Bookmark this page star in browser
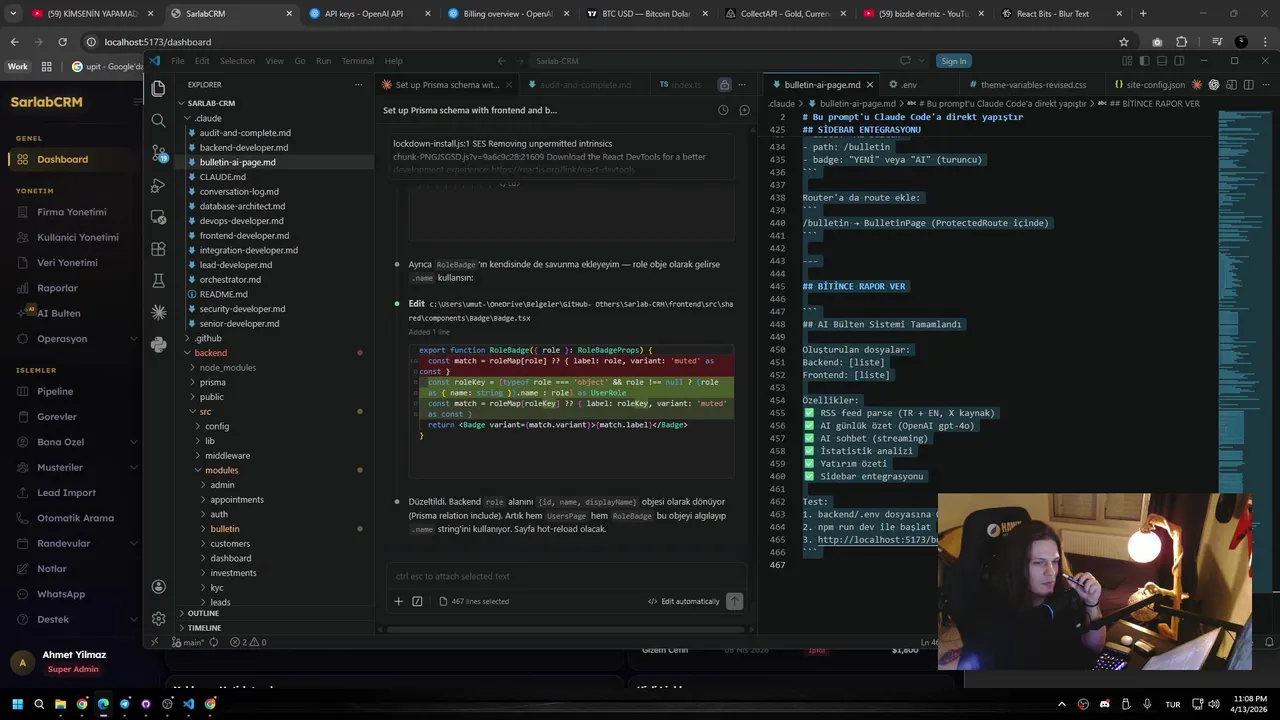This screenshot has height=720, width=1280. pos(1124,42)
